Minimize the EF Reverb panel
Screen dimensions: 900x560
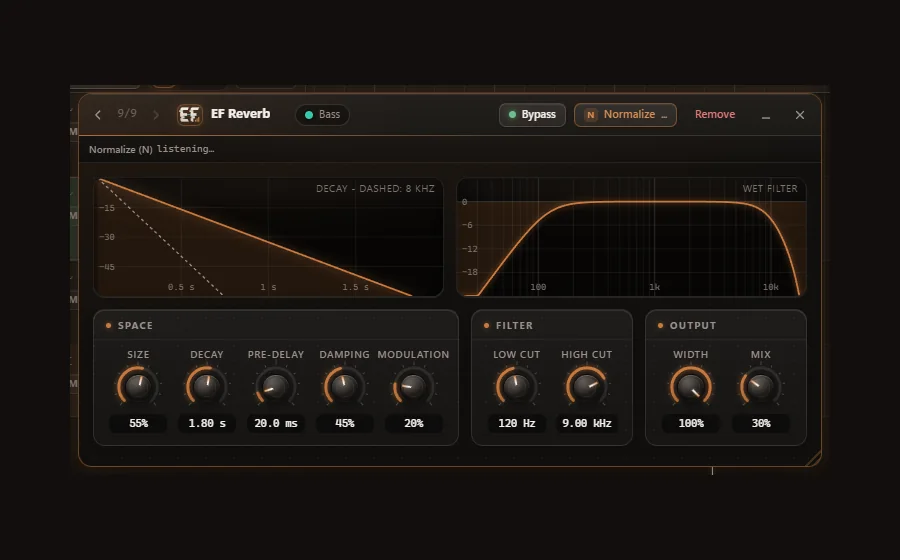tap(766, 115)
